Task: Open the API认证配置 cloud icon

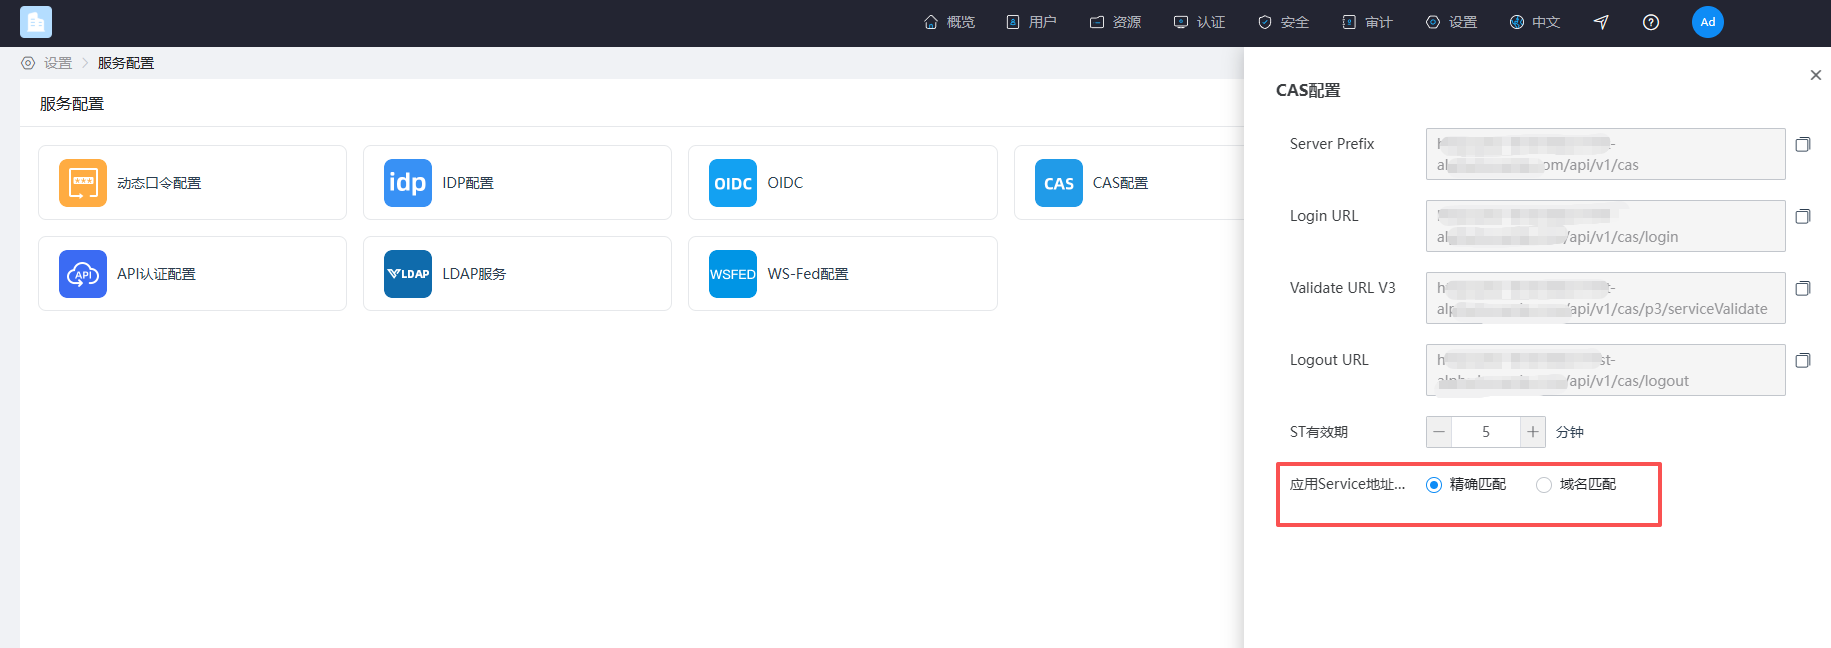Action: click(83, 274)
